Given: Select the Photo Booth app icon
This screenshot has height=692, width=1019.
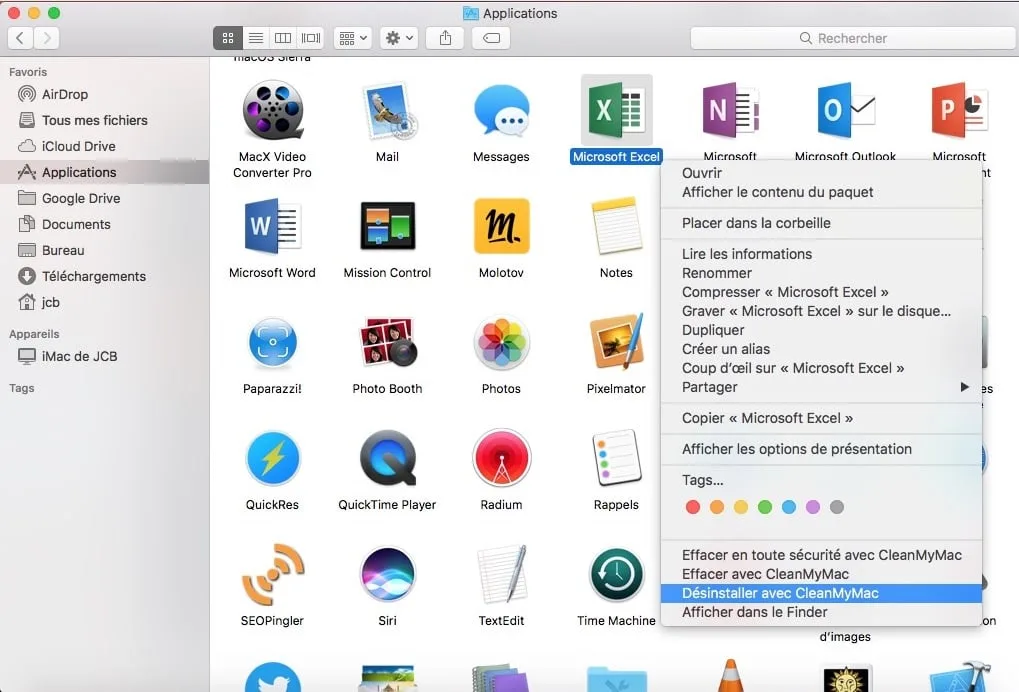Looking at the screenshot, I should pyautogui.click(x=387, y=342).
